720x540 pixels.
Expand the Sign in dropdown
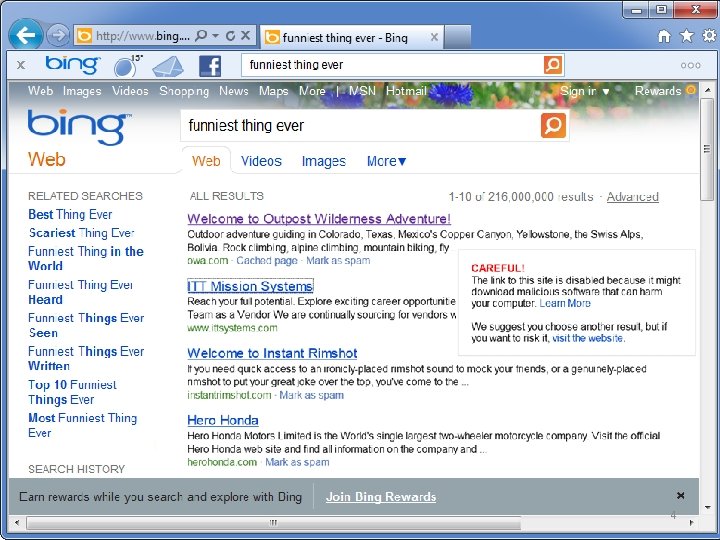tap(585, 91)
